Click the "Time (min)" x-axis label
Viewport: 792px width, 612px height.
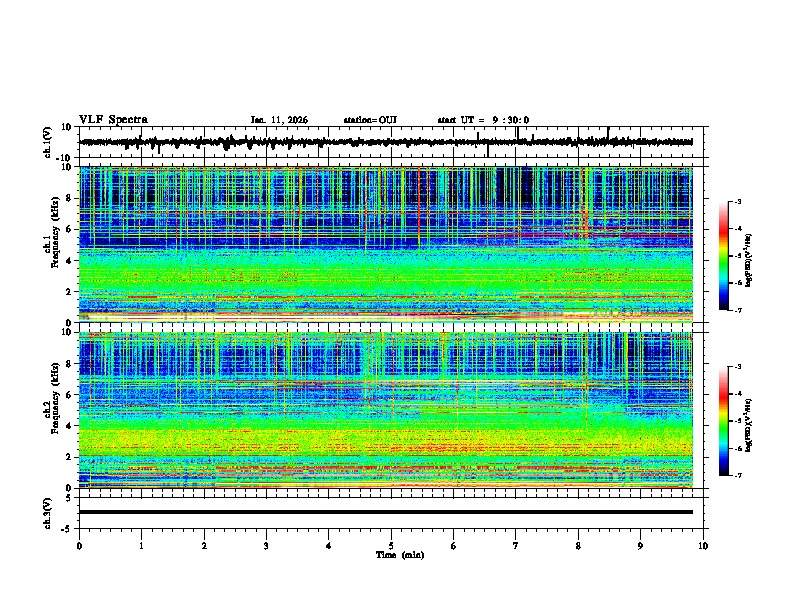click(x=400, y=555)
